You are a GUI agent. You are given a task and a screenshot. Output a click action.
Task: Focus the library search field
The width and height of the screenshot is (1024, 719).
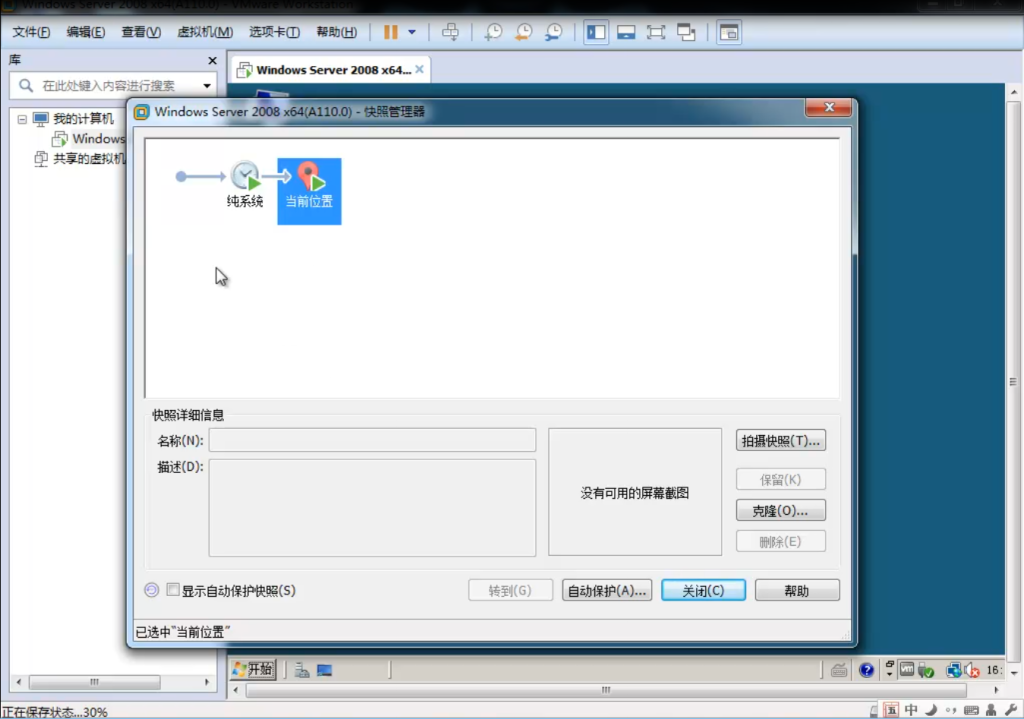click(109, 86)
